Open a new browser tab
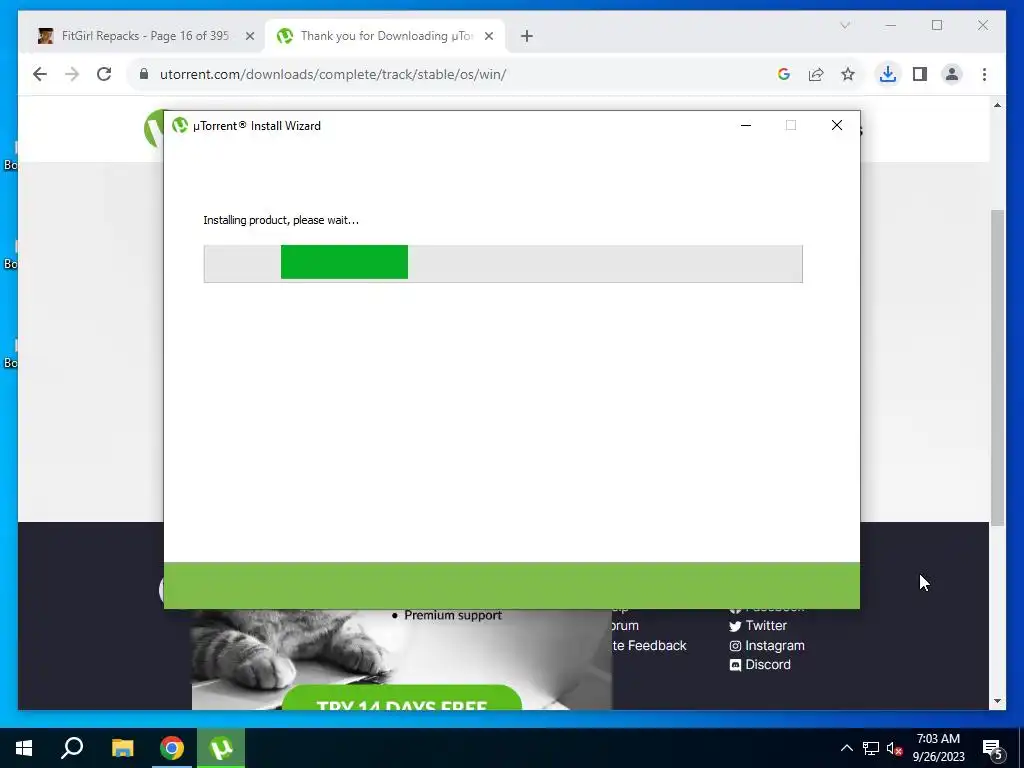Image resolution: width=1024 pixels, height=768 pixels. click(x=526, y=36)
